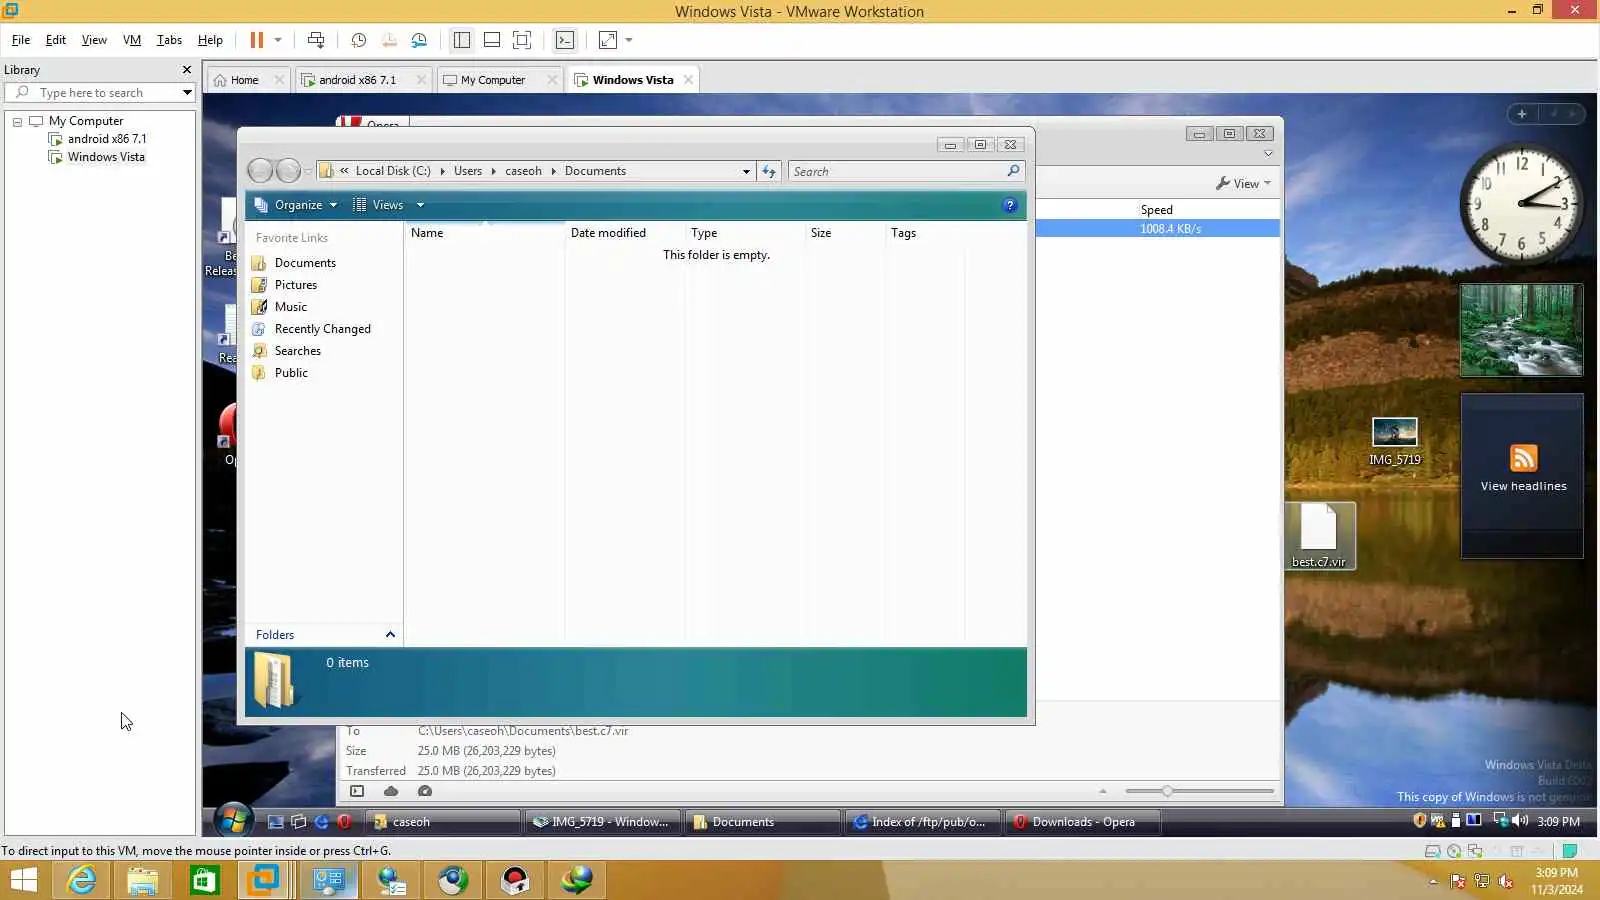Image resolution: width=1600 pixels, height=900 pixels.
Task: Click the Vista volume tray icon
Action: pos(1520,821)
